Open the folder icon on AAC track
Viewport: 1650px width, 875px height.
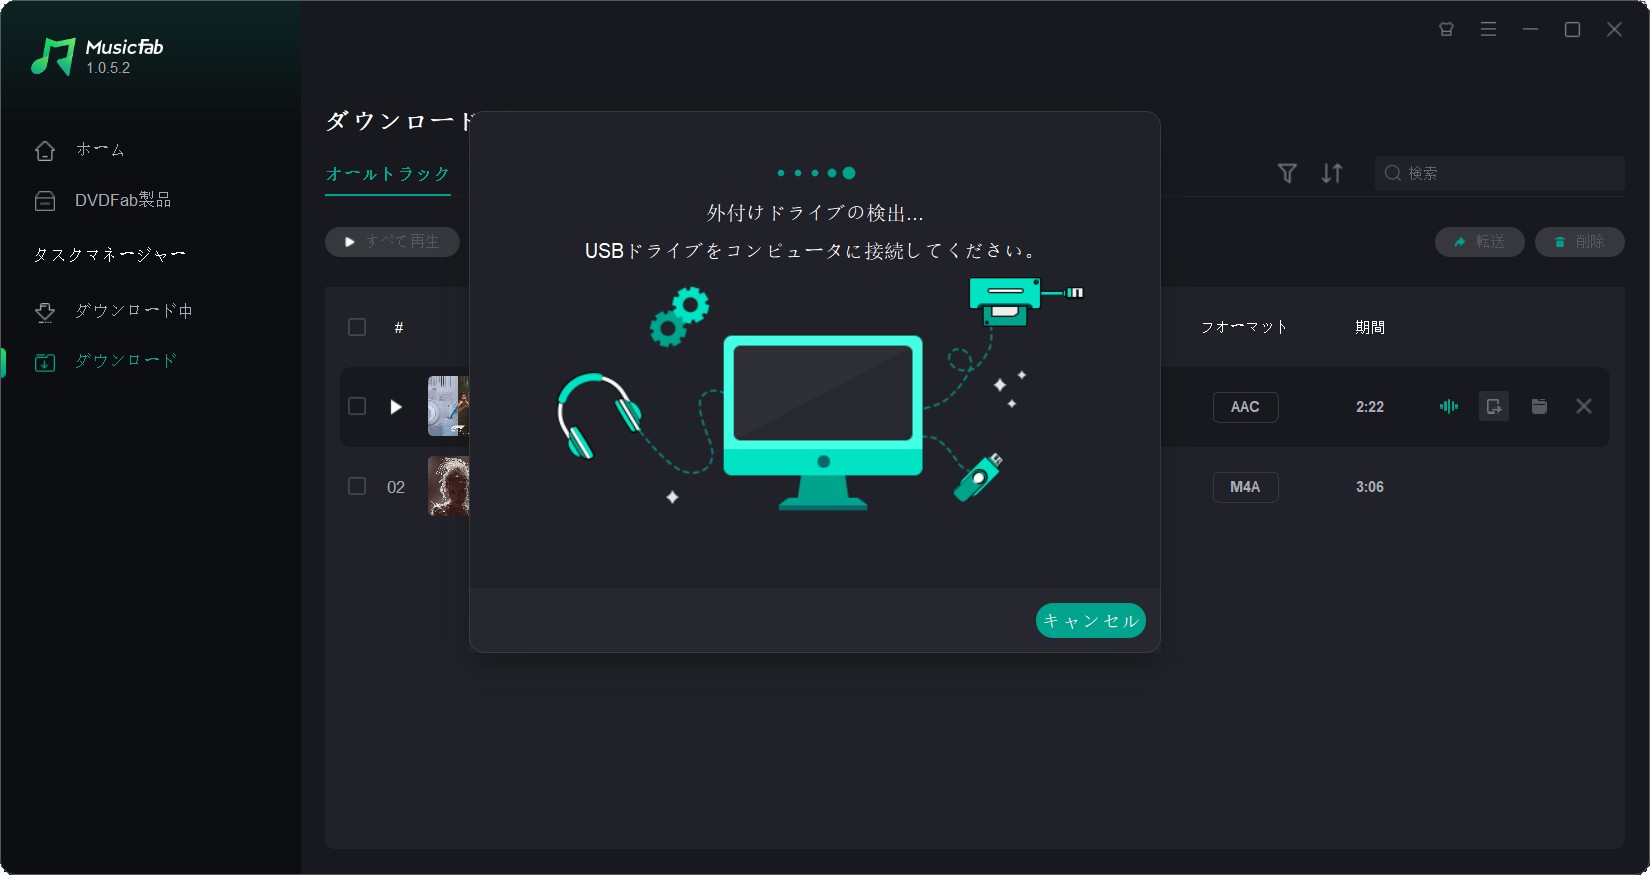tap(1540, 406)
